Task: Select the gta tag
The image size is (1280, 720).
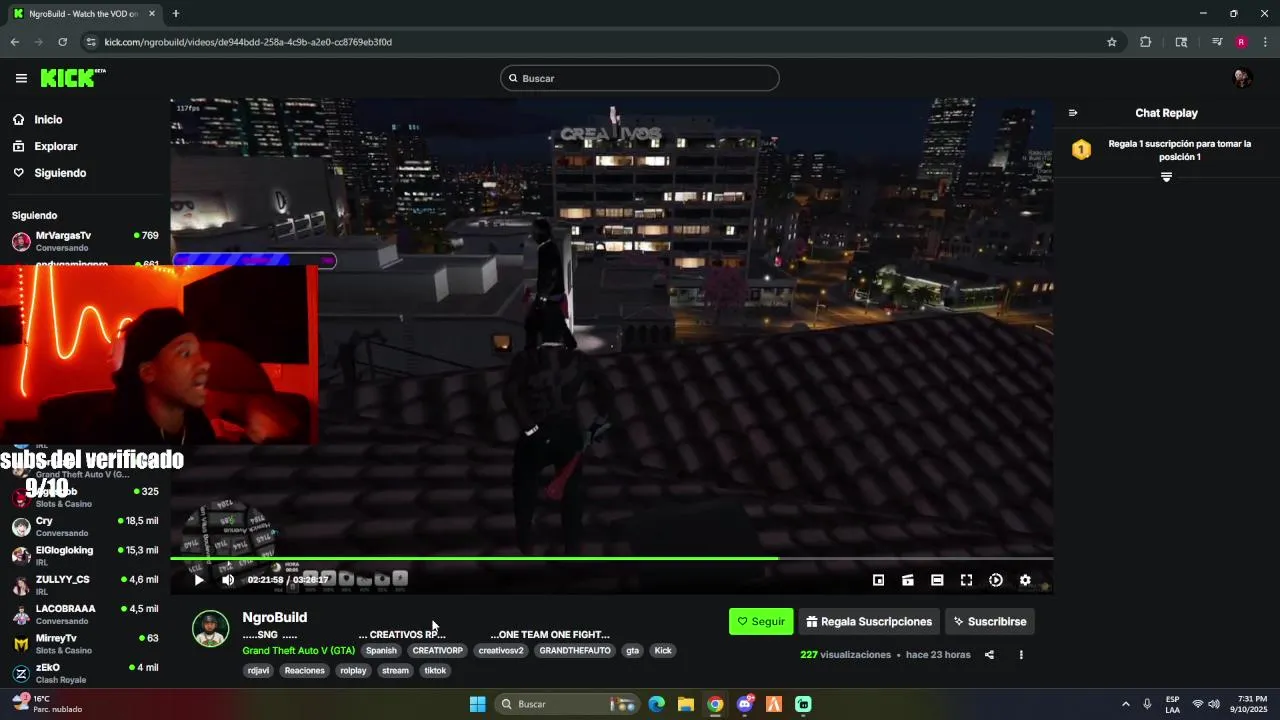Action: click(632, 650)
